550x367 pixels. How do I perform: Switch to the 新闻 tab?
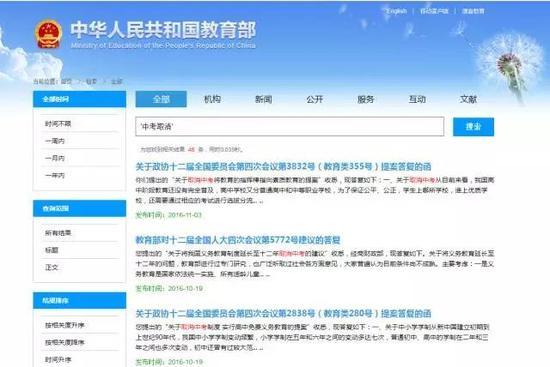(263, 99)
